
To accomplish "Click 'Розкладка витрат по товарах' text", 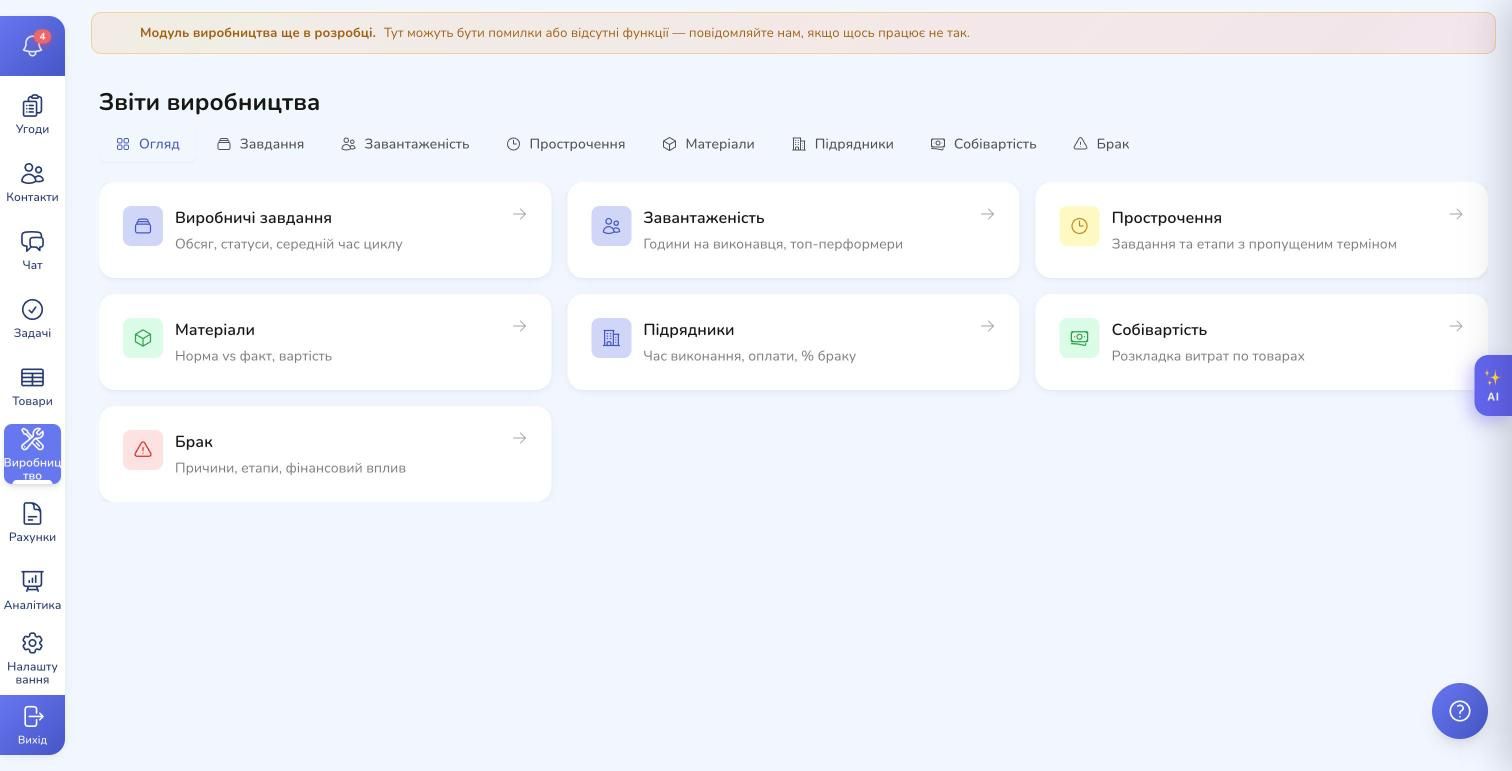I will tap(1208, 356).
